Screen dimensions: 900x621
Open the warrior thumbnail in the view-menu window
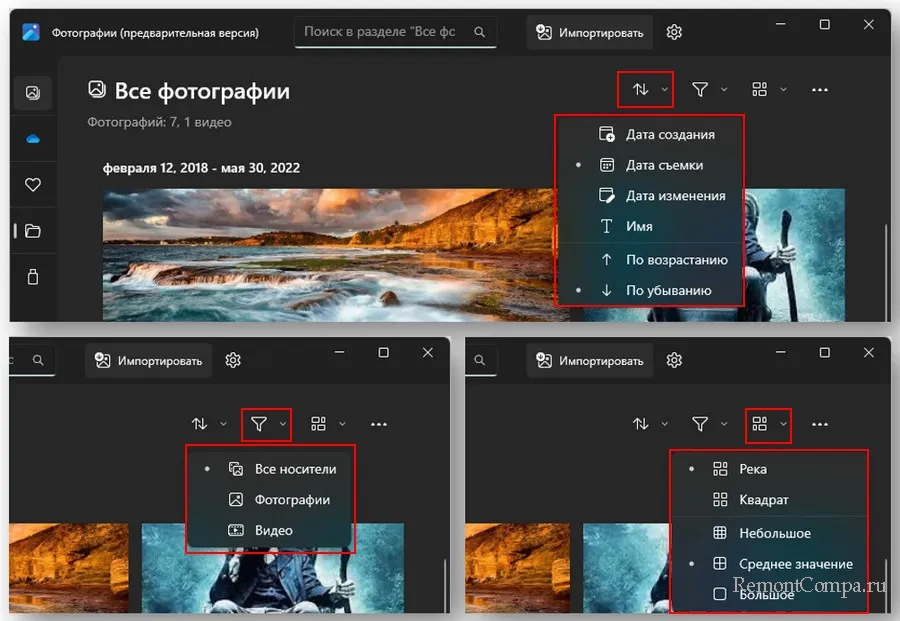(x=626, y=568)
